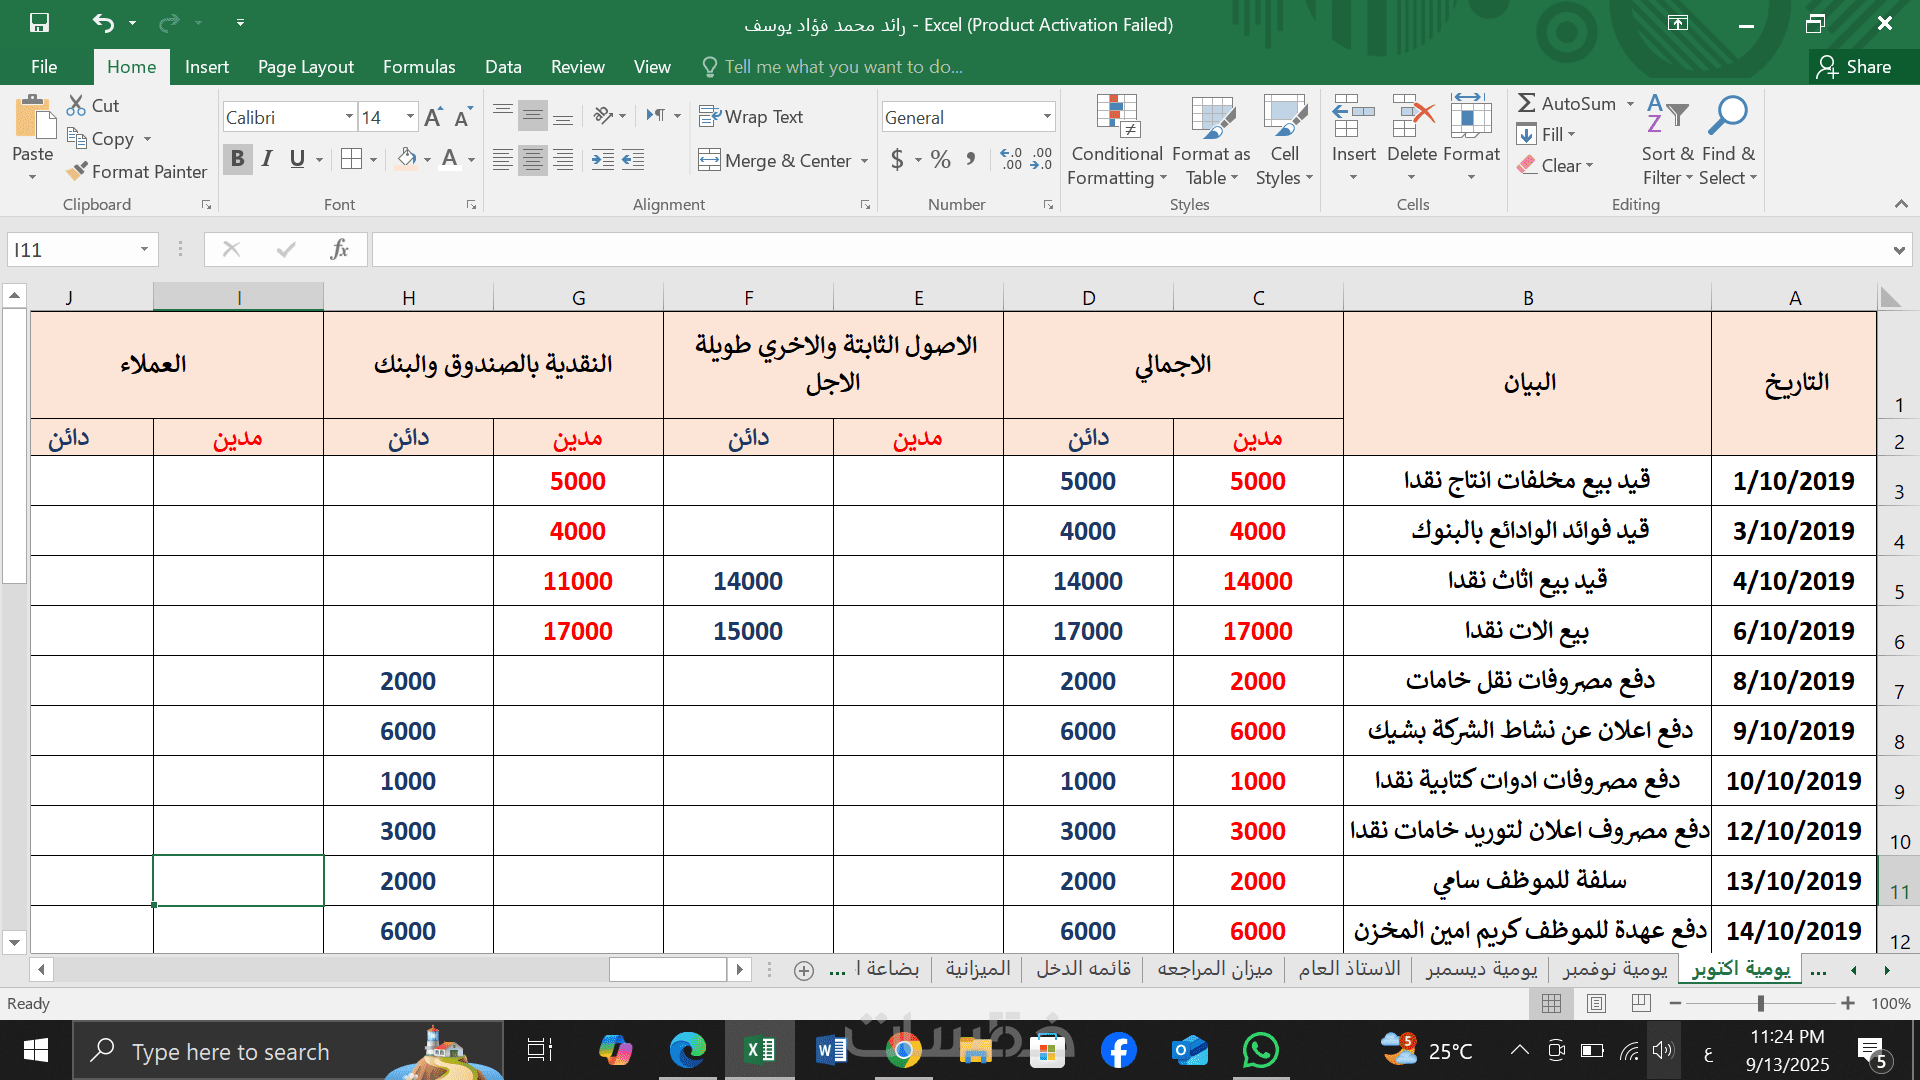Viewport: 1920px width, 1080px height.
Task: Open the General number format dropdown
Action: tap(1047, 117)
